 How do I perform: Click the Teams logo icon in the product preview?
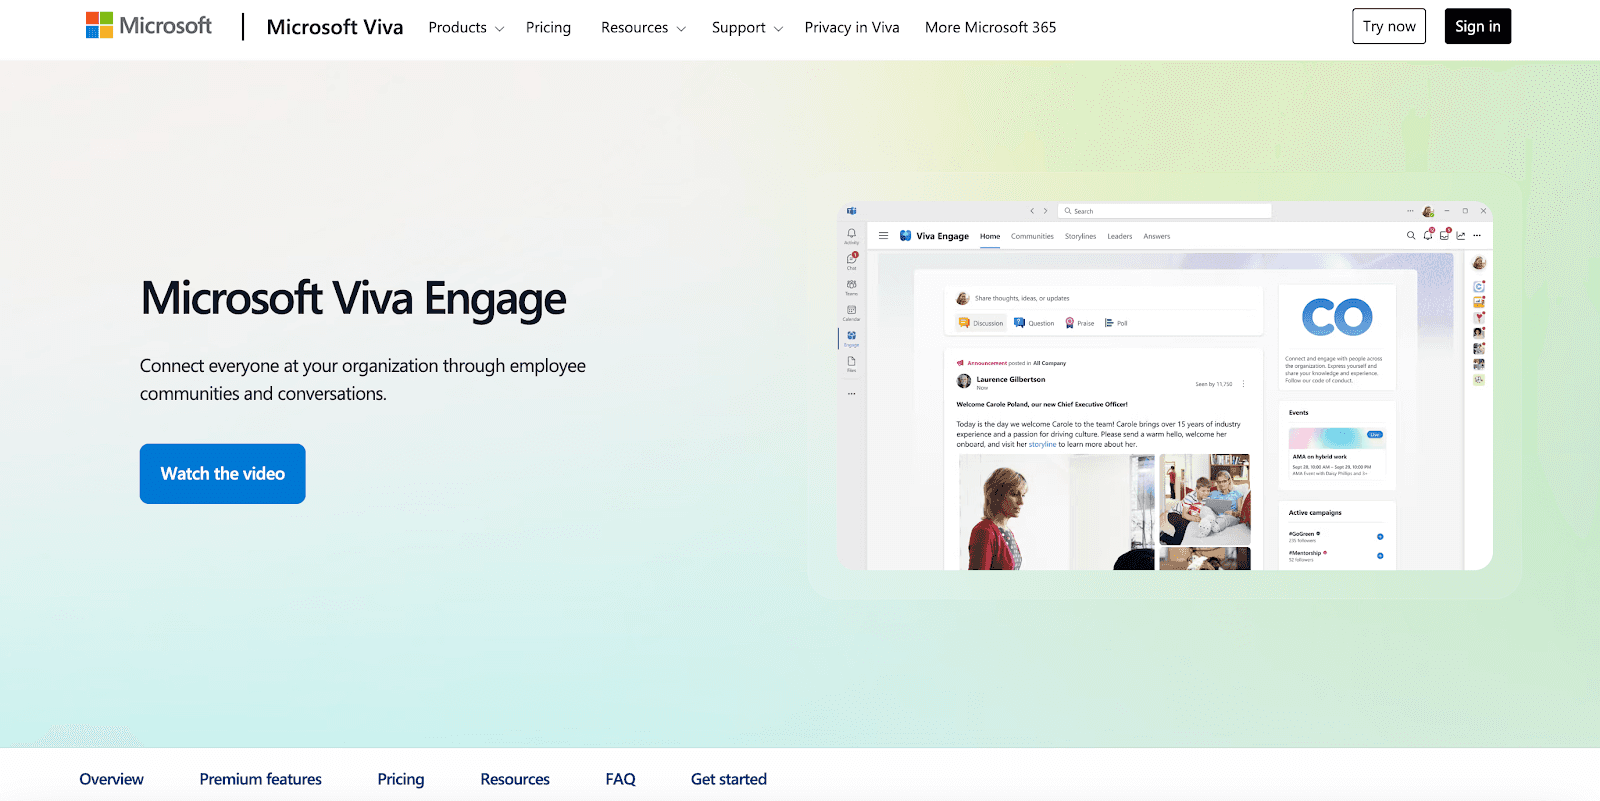pos(852,211)
